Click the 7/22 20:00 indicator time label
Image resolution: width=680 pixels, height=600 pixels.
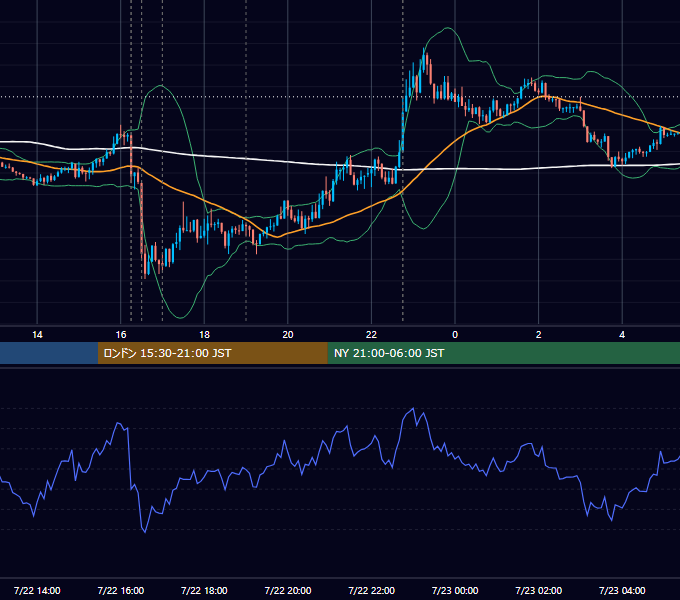point(288,590)
